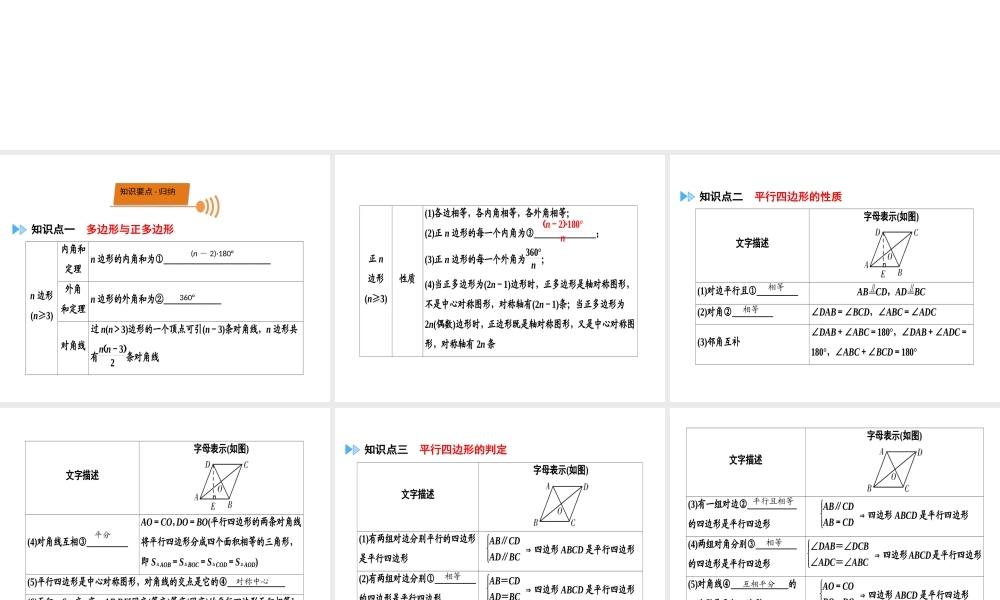The width and height of the screenshot is (1000, 600).
Task: Click 文字描述 header in the 平行四边形的性质 slide
Action: click(x=752, y=244)
